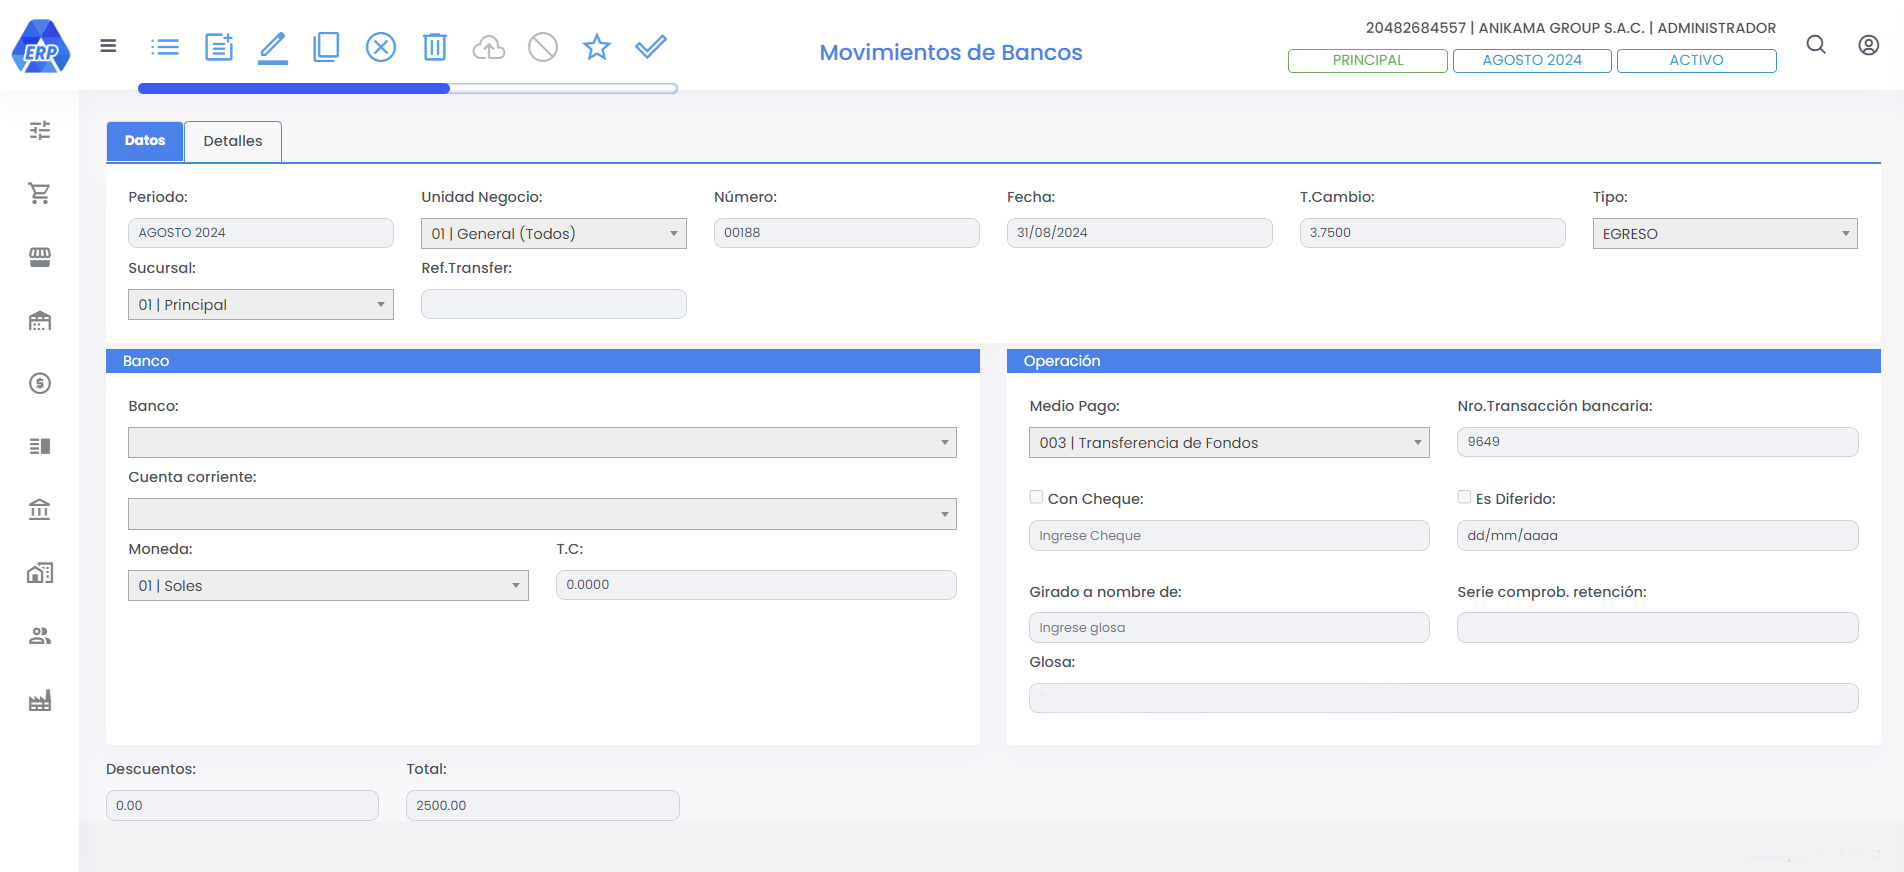Open the accounting ledger sidebar icon
1904x872 pixels.
click(x=40, y=446)
